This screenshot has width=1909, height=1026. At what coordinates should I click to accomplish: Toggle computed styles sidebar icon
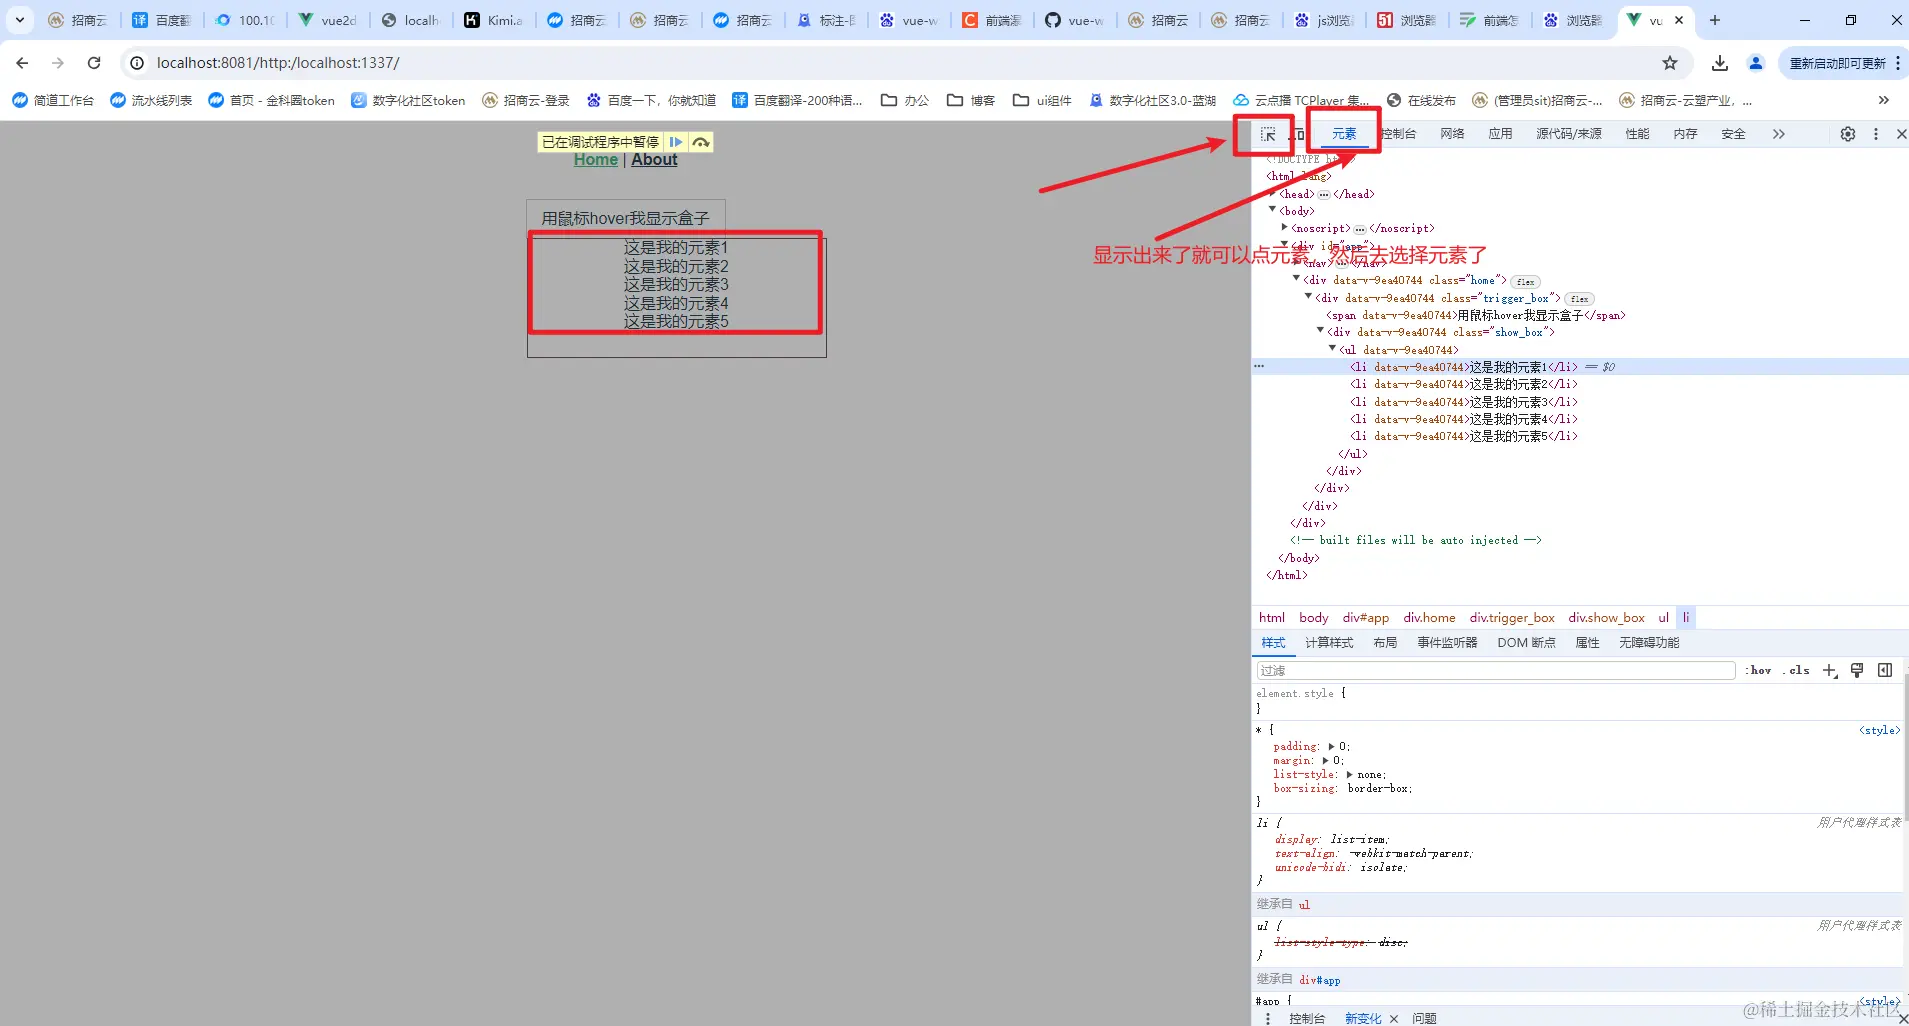(1885, 671)
